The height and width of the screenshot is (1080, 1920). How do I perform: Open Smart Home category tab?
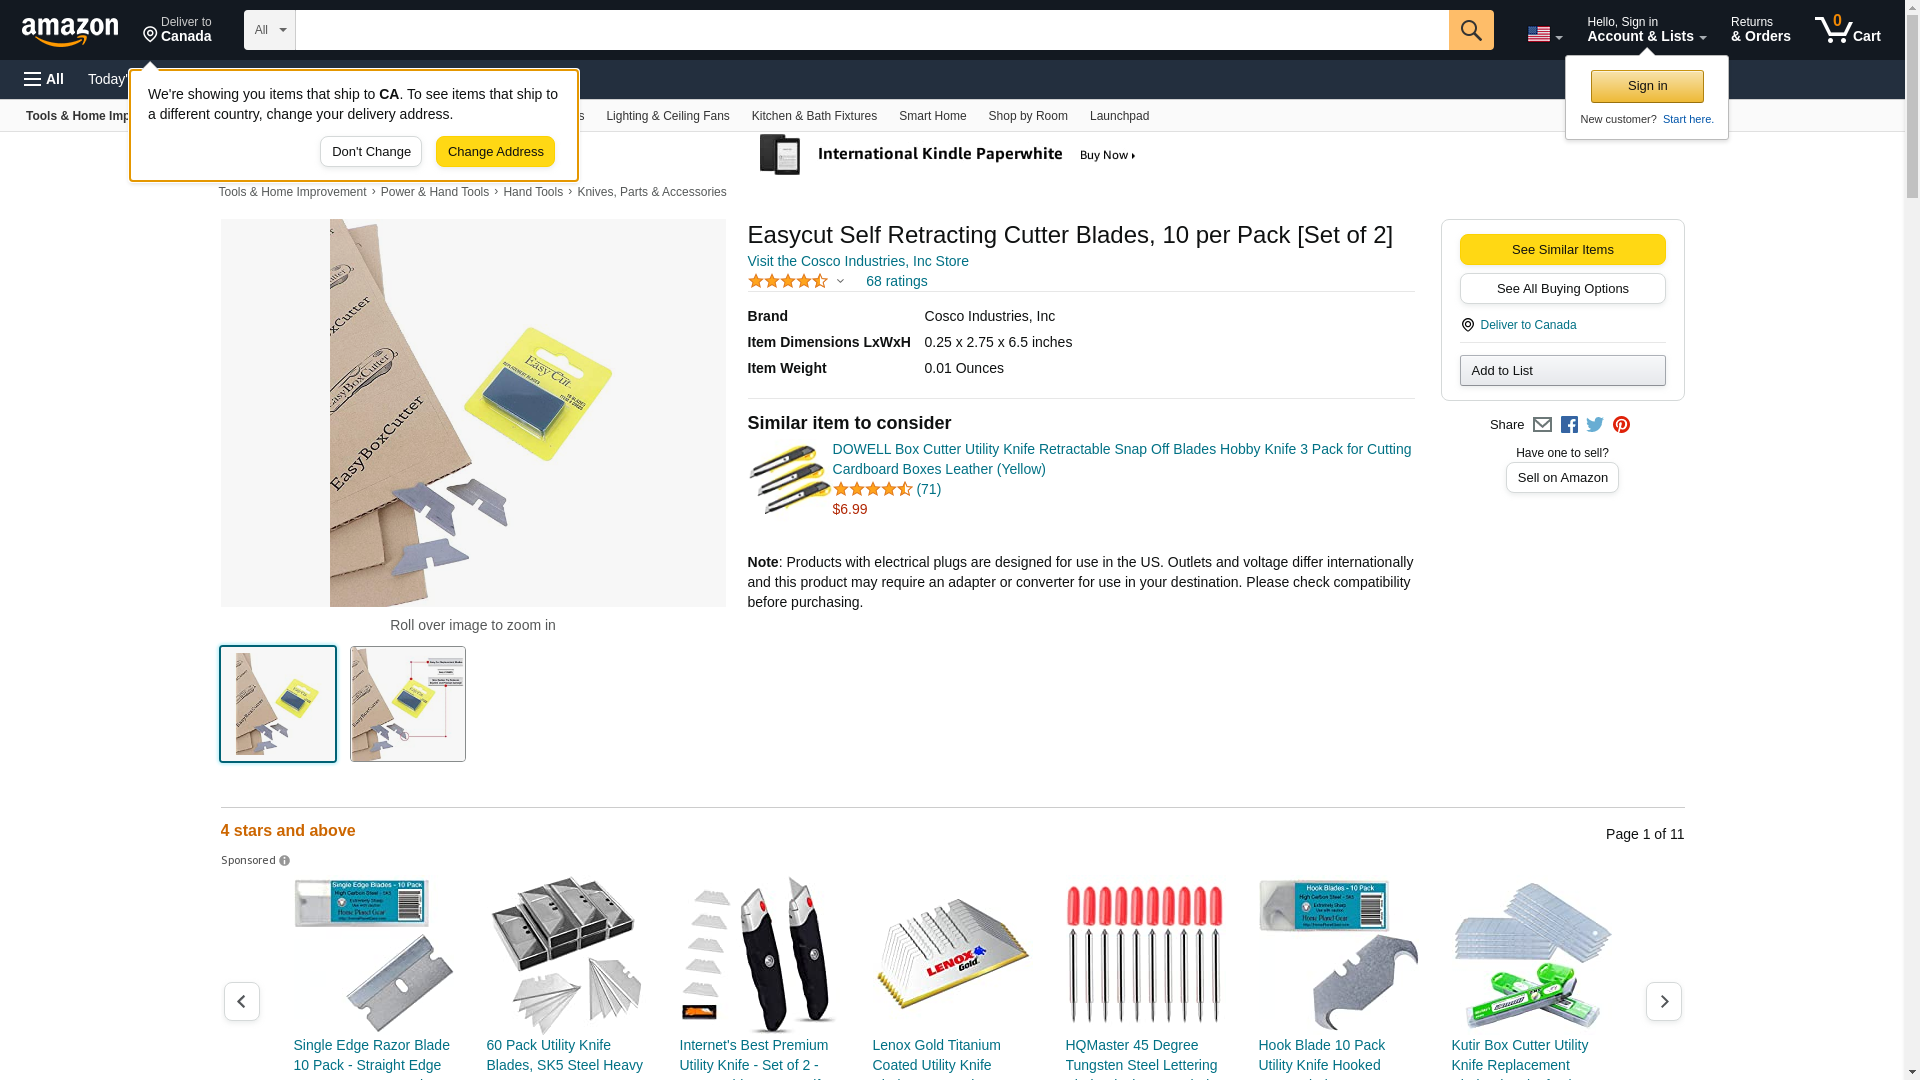click(932, 116)
